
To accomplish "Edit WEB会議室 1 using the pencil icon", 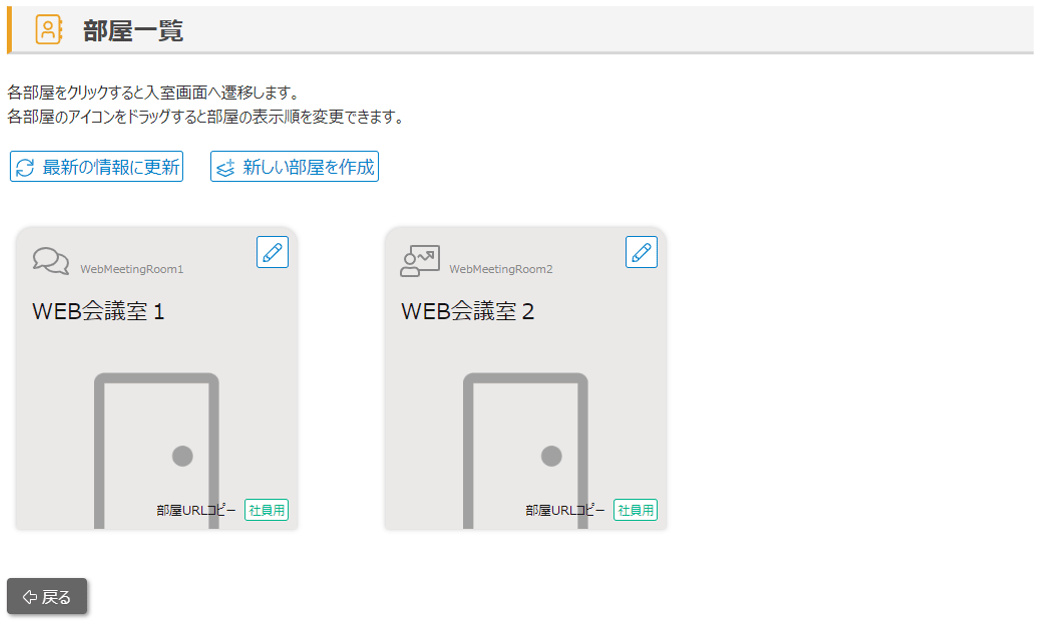I will point(272,252).
